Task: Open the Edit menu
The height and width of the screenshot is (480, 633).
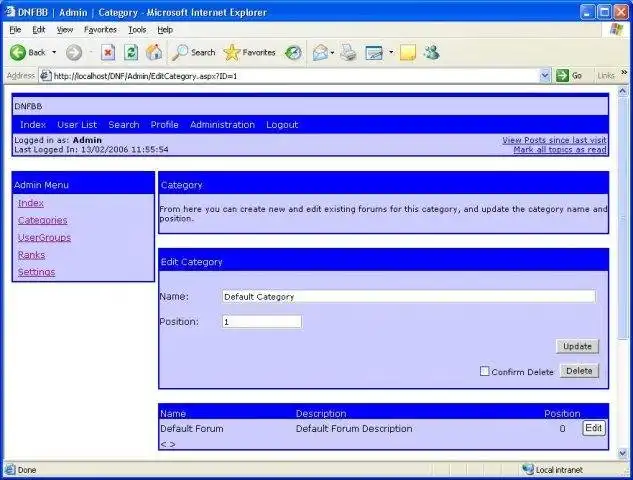Action: pos(39,29)
